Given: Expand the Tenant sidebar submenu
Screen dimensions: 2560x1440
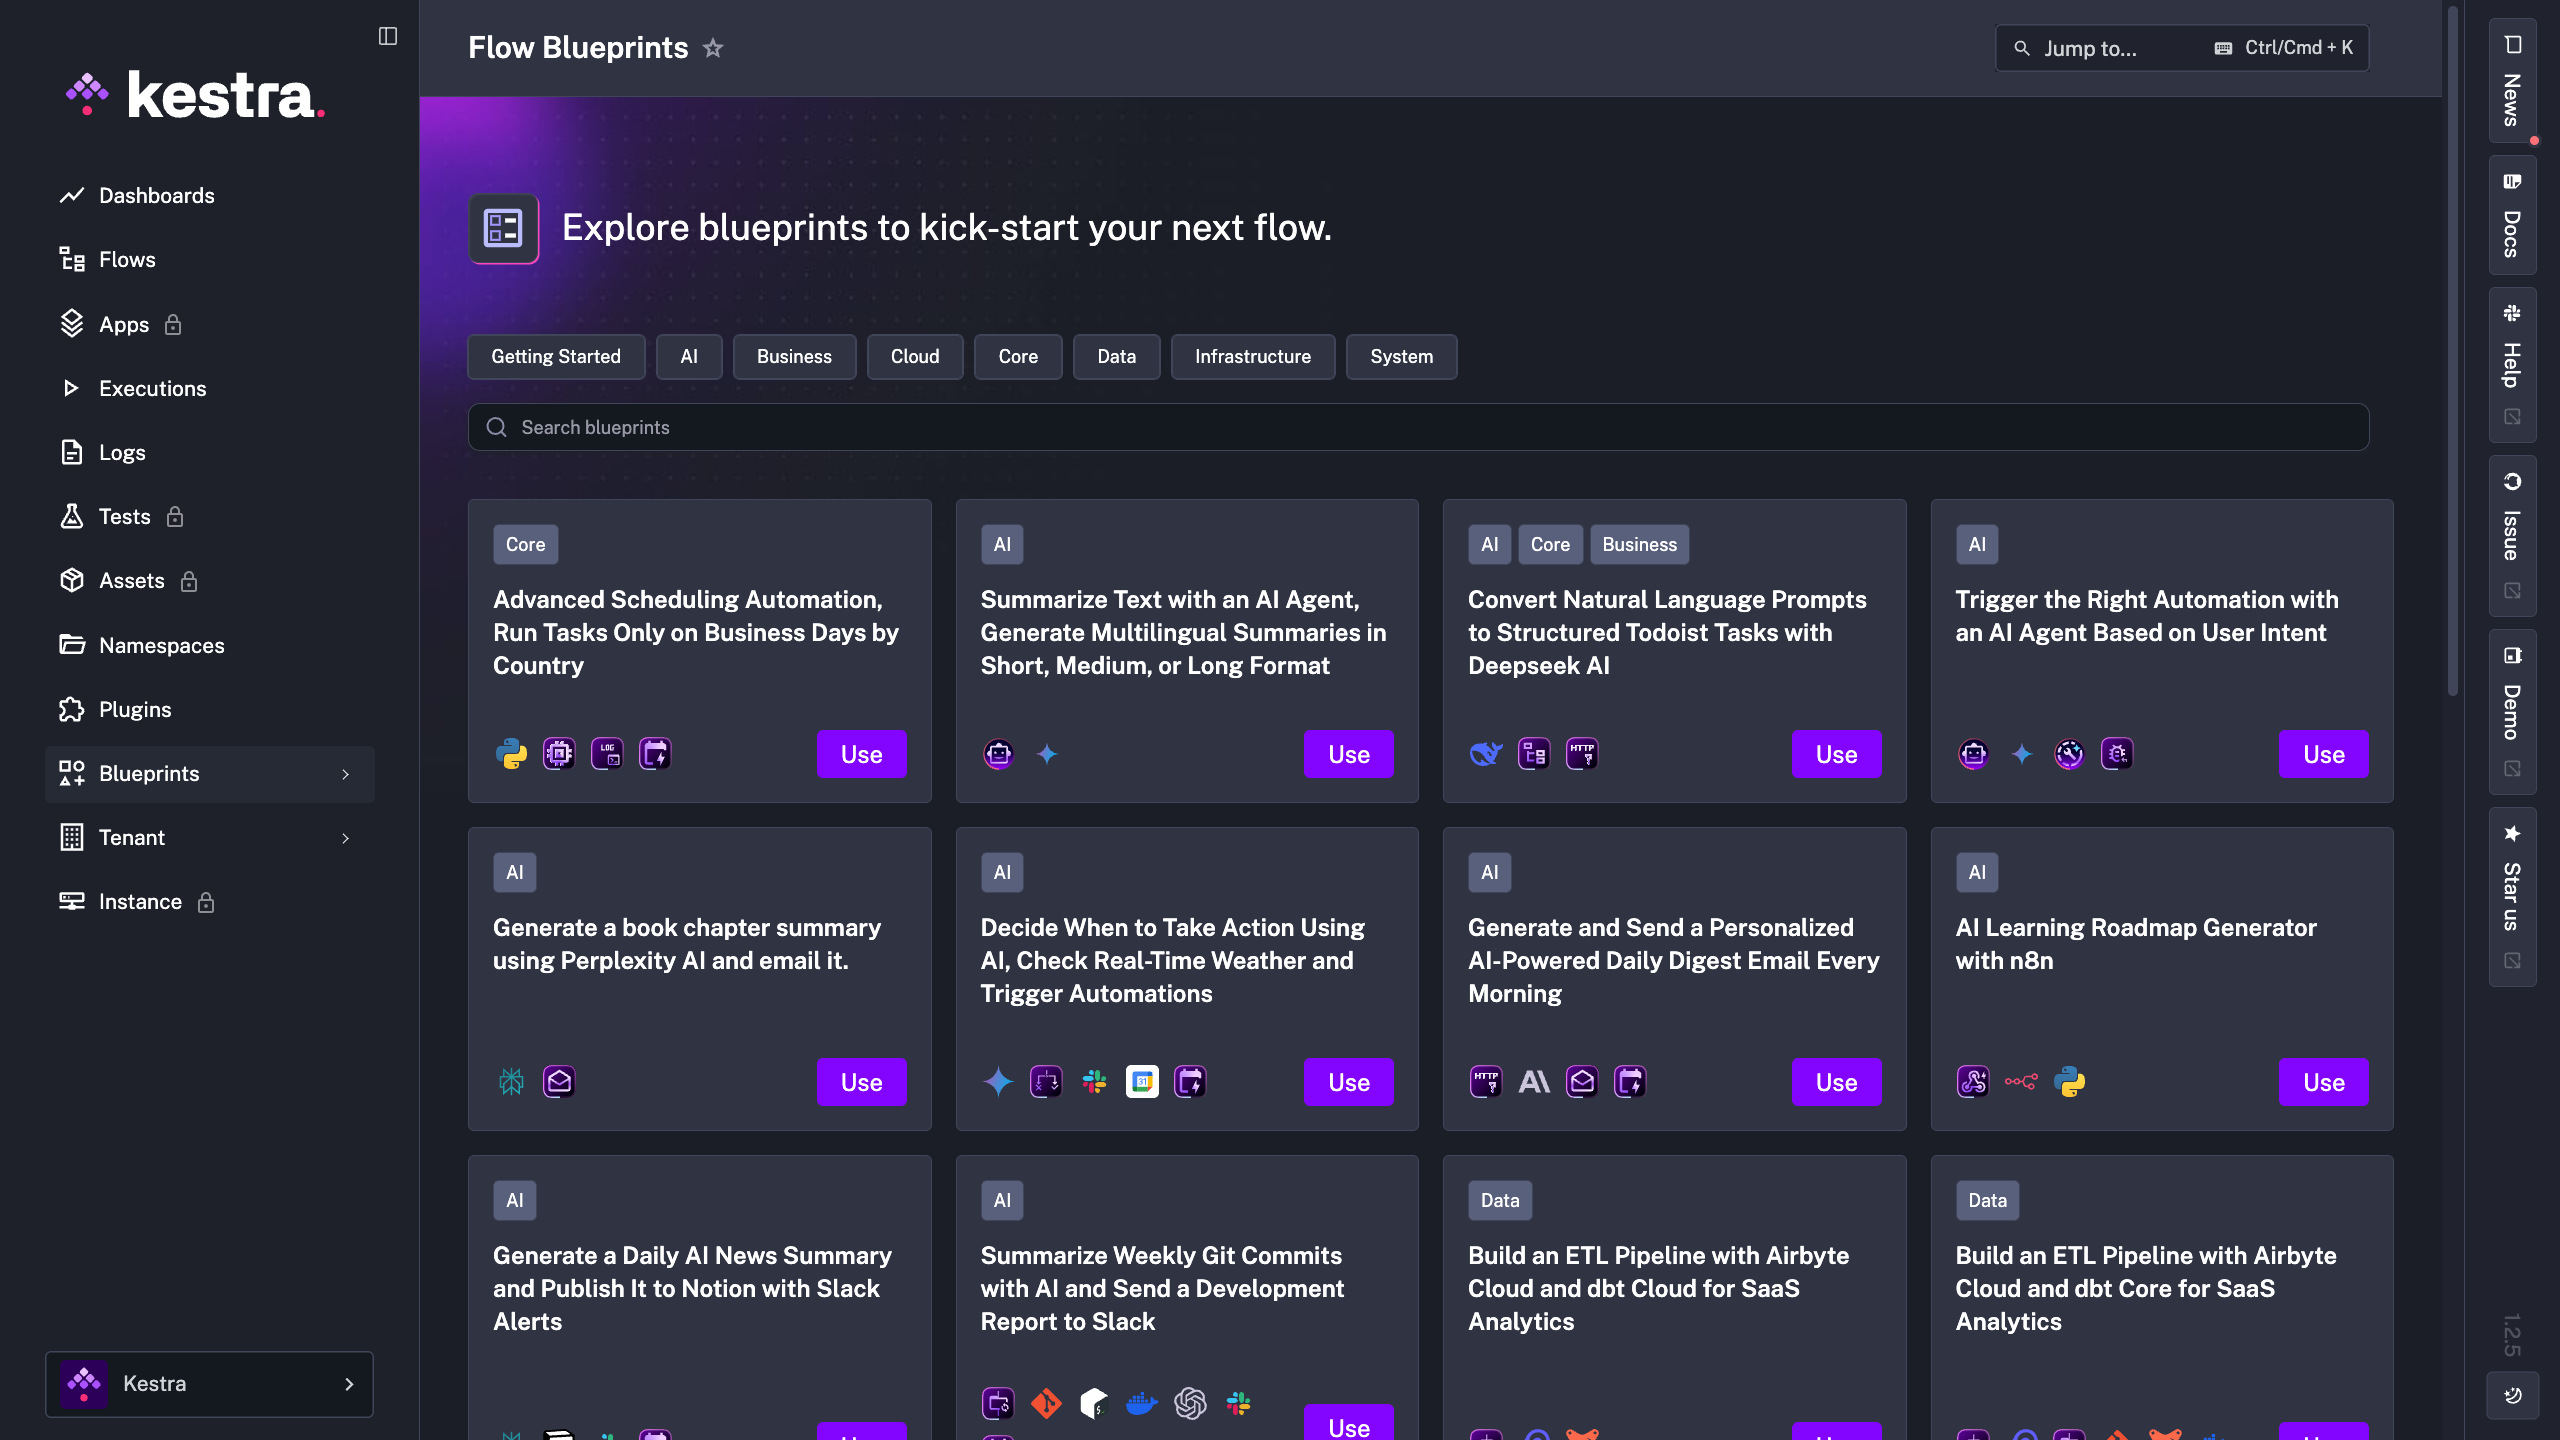Looking at the screenshot, I should 345,838.
